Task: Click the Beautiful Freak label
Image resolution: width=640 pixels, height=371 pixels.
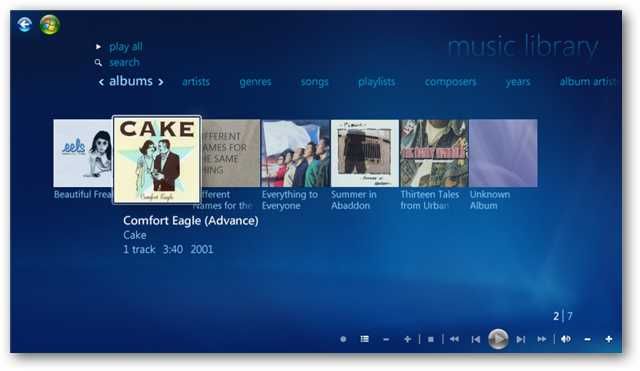Action: pyautogui.click(x=83, y=195)
